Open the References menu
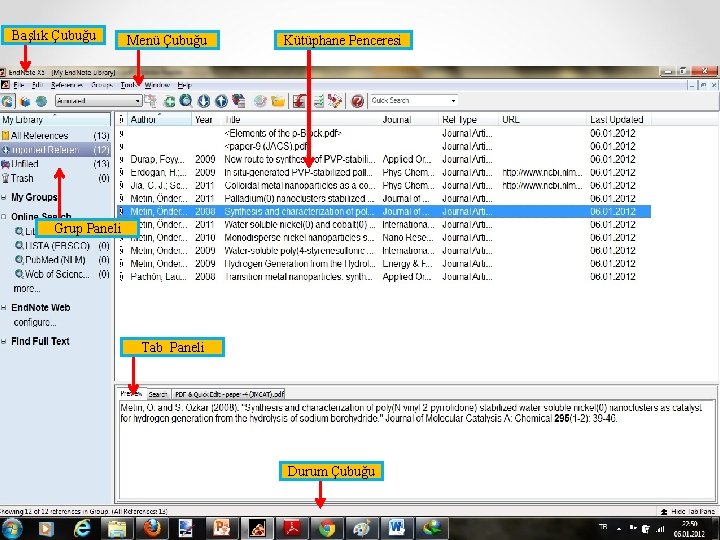 (67, 85)
